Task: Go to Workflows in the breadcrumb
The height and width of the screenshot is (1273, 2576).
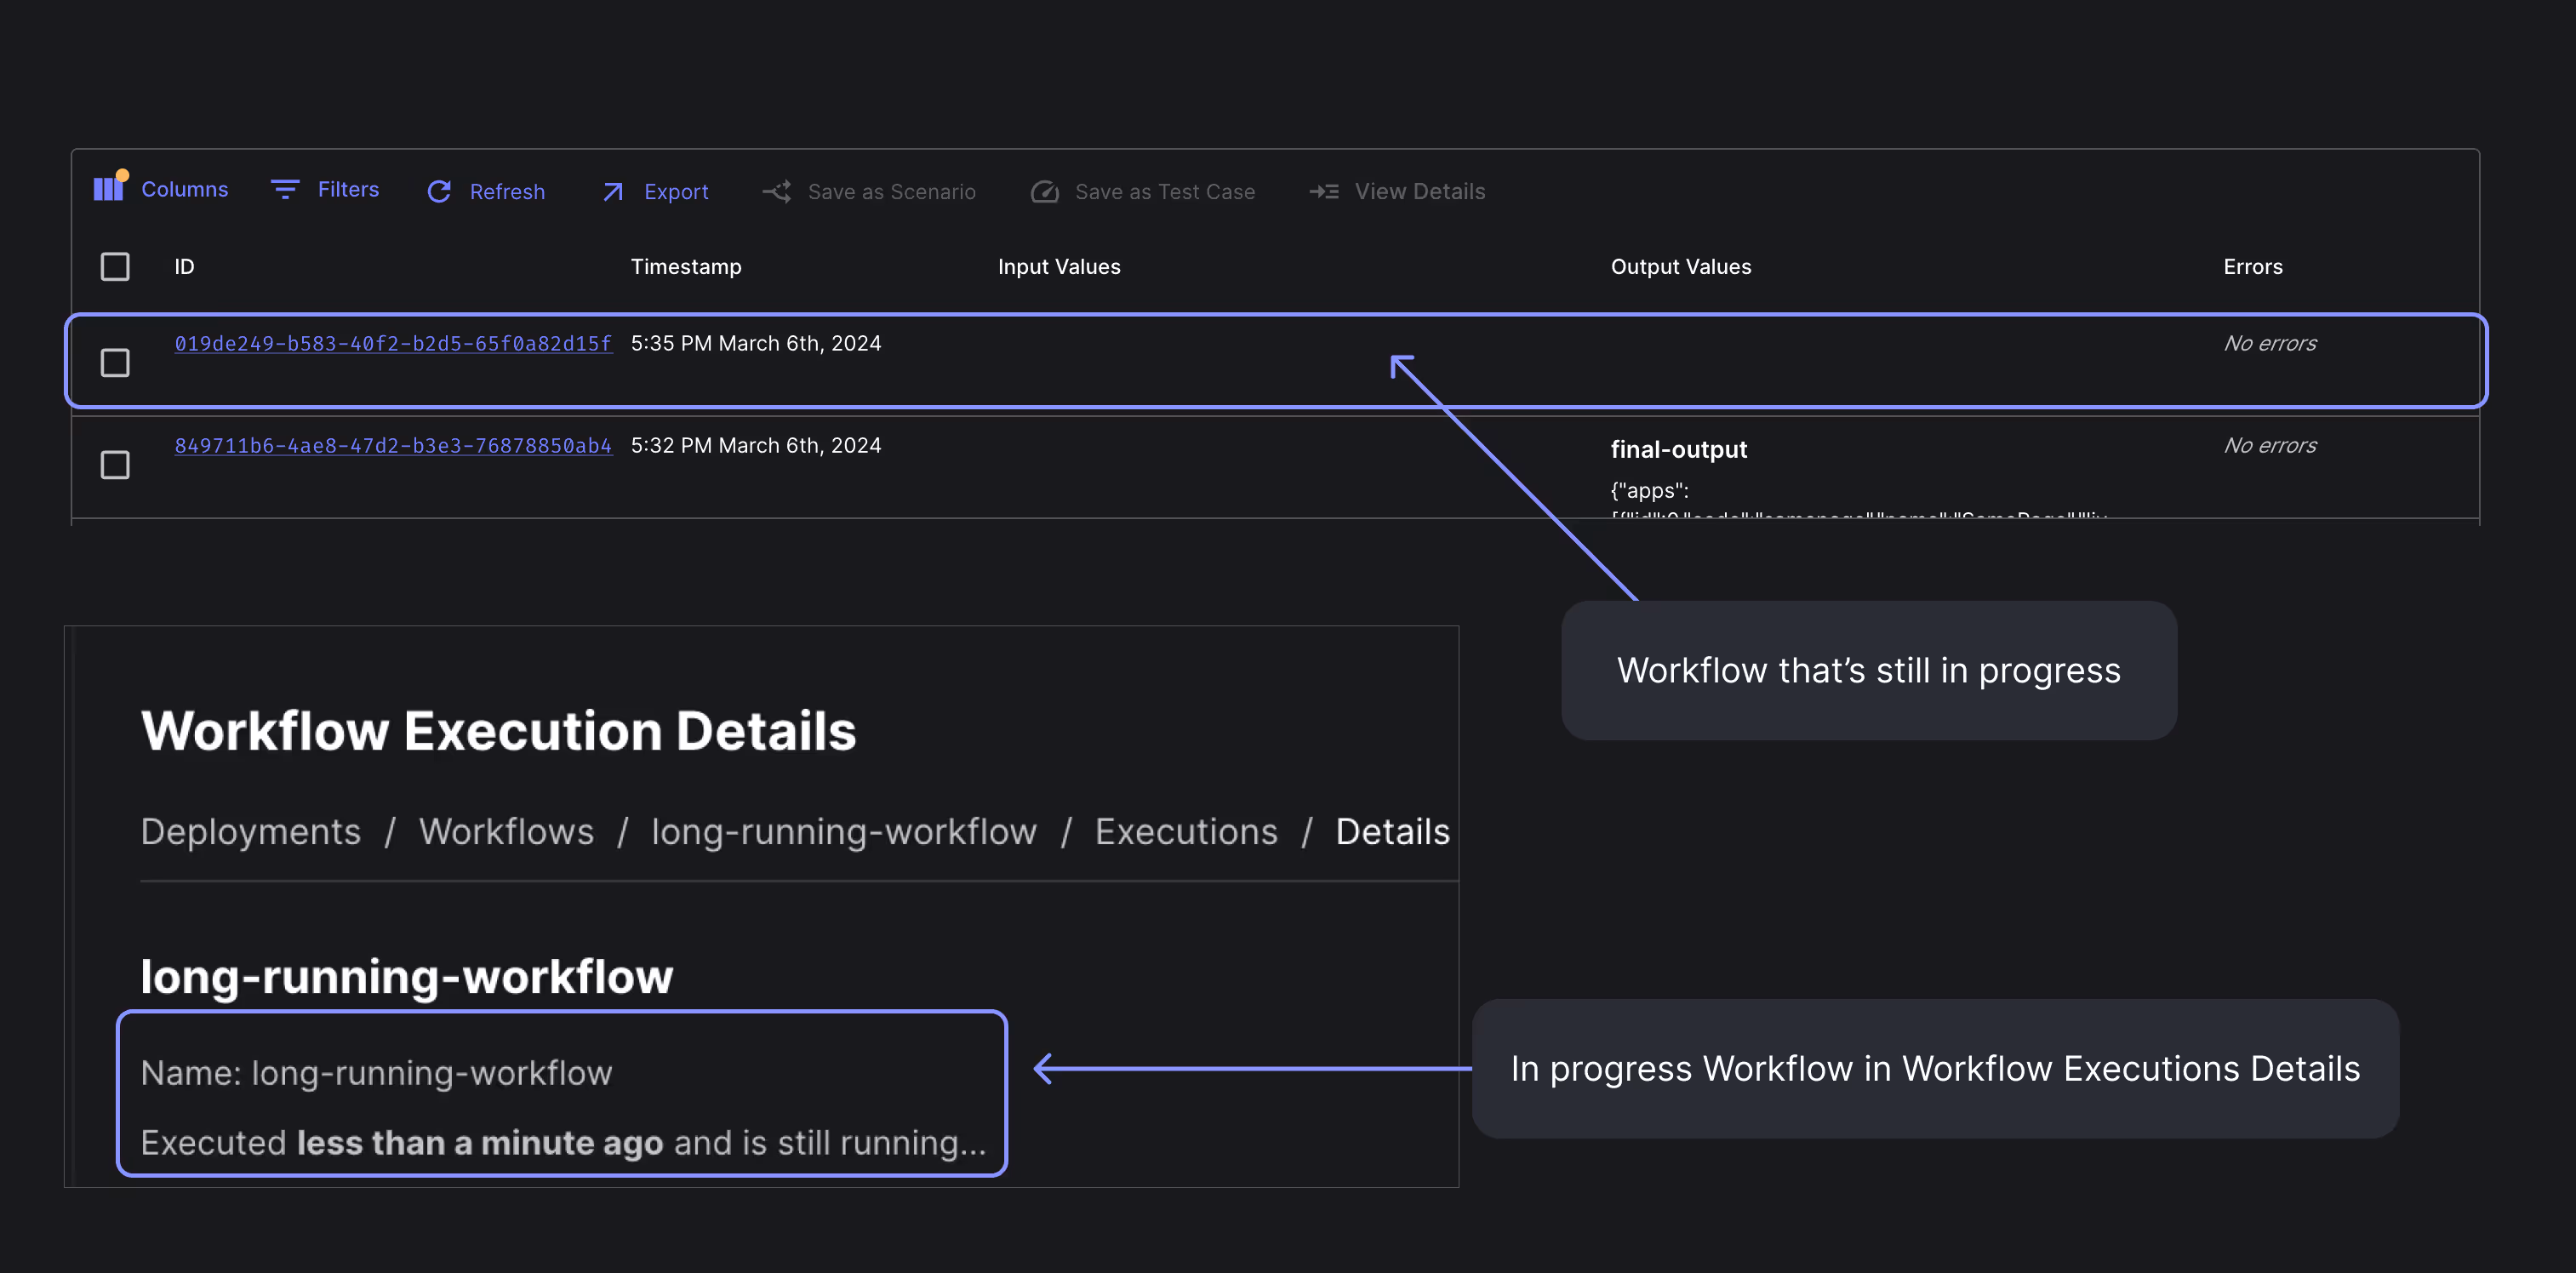Action: point(506,832)
